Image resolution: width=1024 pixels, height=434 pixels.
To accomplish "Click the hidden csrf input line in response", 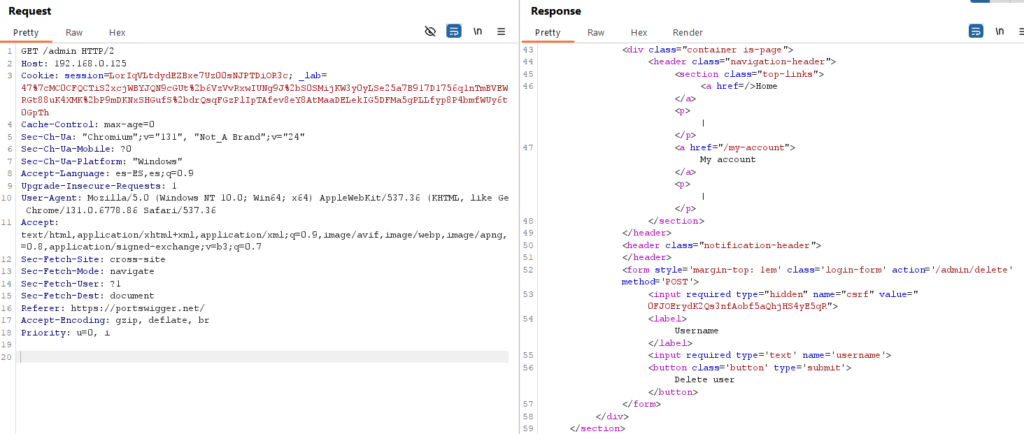I will coord(784,295).
